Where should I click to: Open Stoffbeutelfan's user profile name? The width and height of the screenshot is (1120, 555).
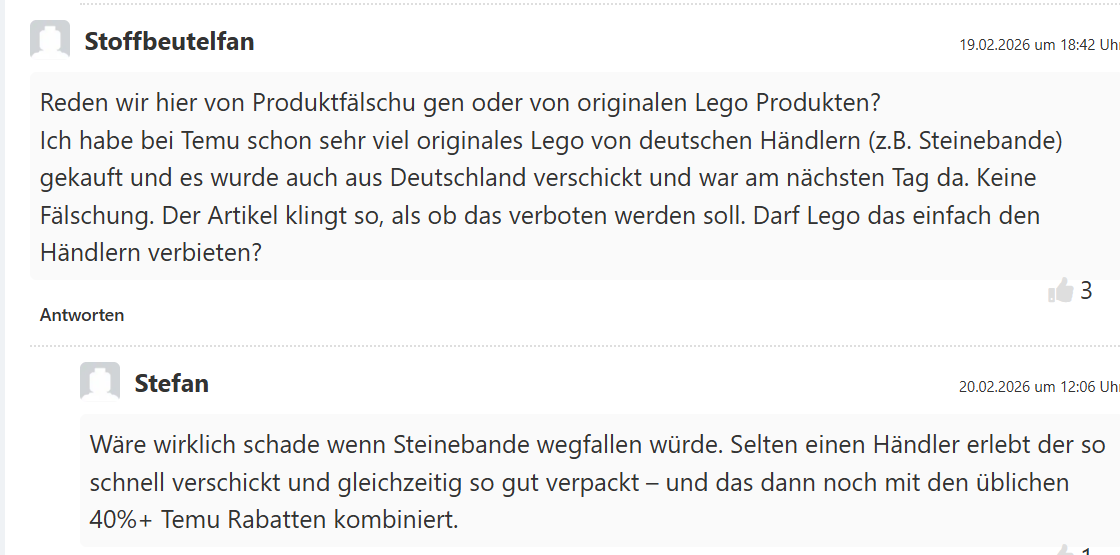(x=169, y=41)
